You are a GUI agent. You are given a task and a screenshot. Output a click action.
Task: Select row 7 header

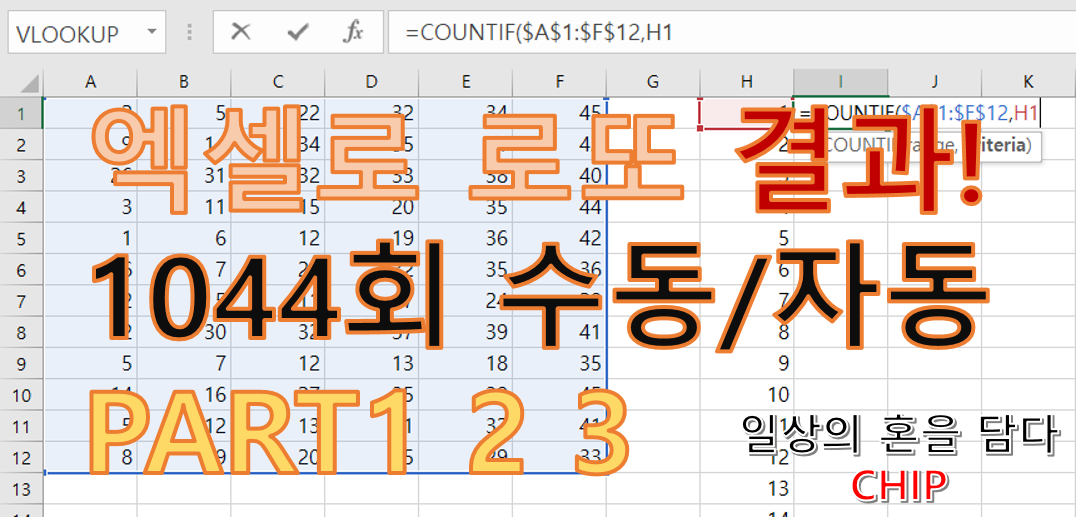21,301
